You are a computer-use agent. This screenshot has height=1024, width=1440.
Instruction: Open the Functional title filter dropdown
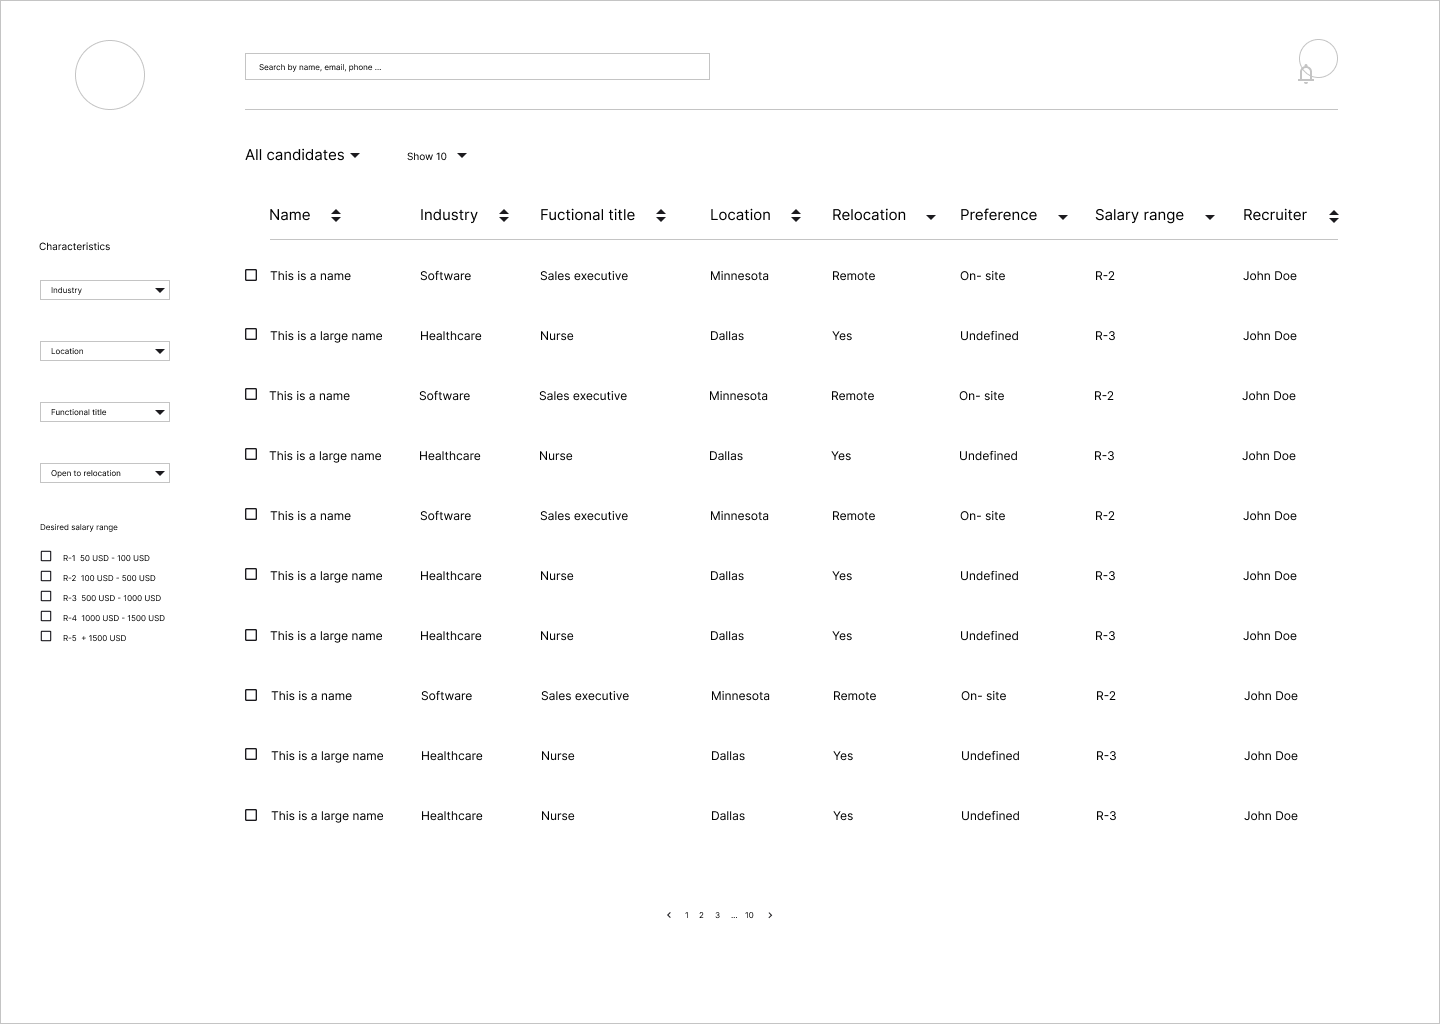tap(105, 412)
